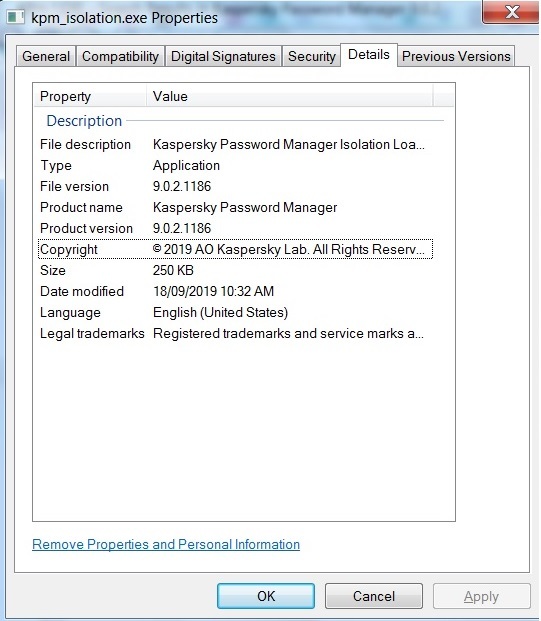
Task: Confirm with the OK button
Action: (x=266, y=596)
